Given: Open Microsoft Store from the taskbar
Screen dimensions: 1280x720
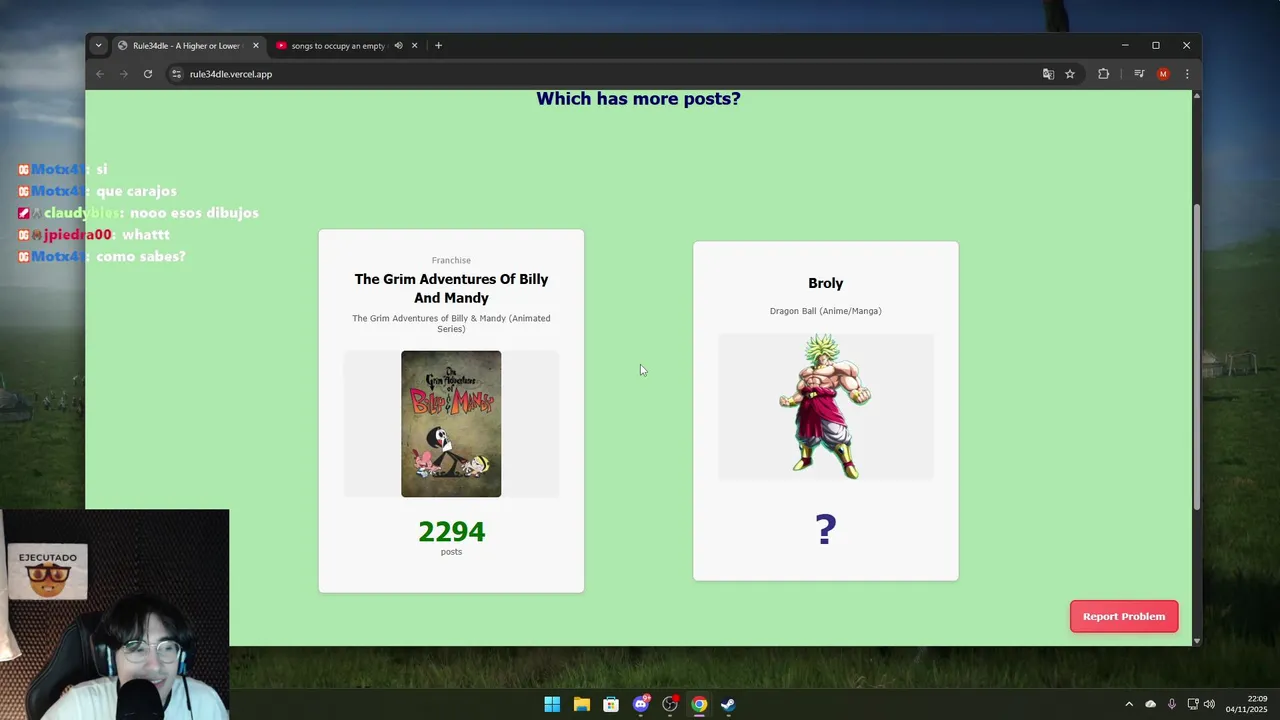Looking at the screenshot, I should (x=611, y=704).
